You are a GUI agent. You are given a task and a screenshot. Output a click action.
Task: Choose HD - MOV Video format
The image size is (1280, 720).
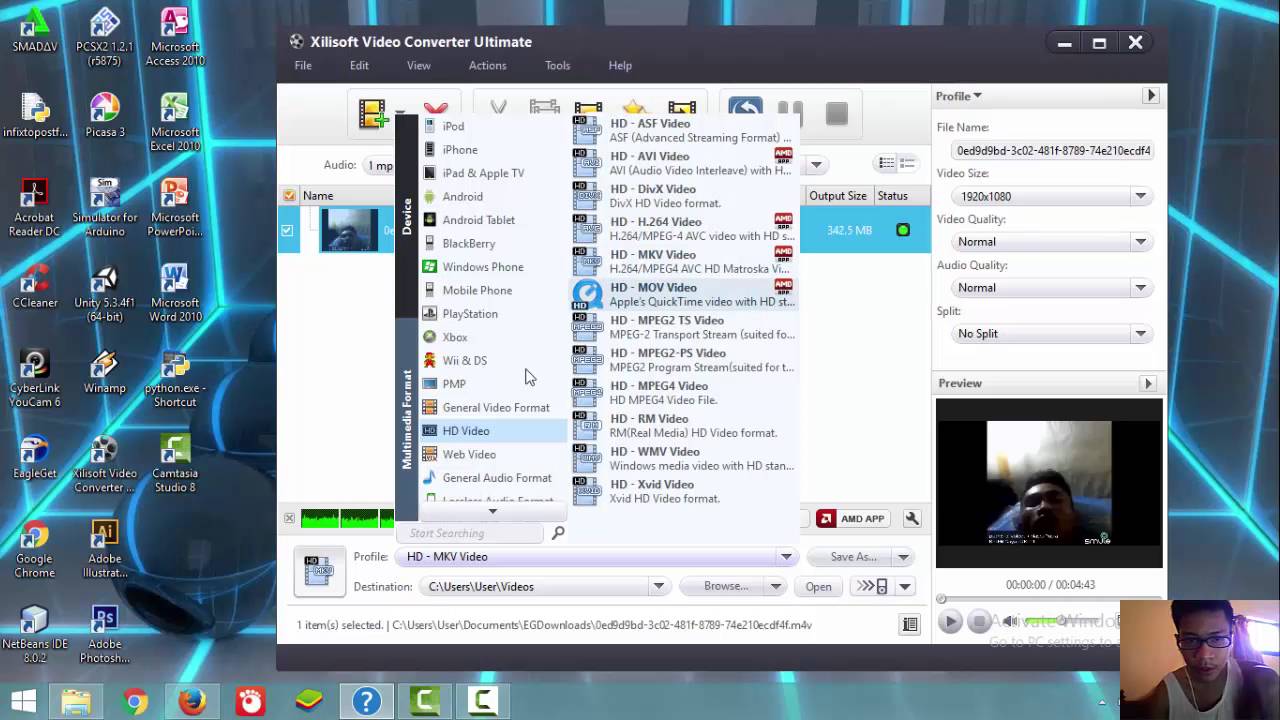click(684, 294)
